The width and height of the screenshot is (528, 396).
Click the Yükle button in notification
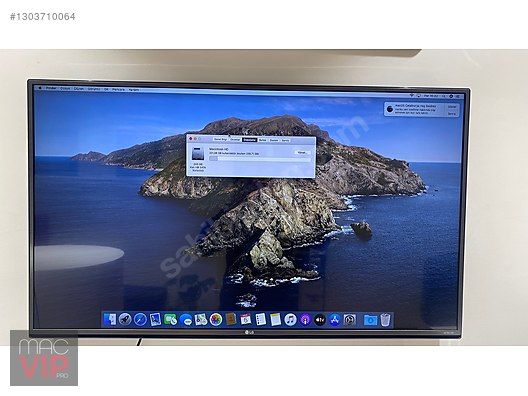click(452, 107)
